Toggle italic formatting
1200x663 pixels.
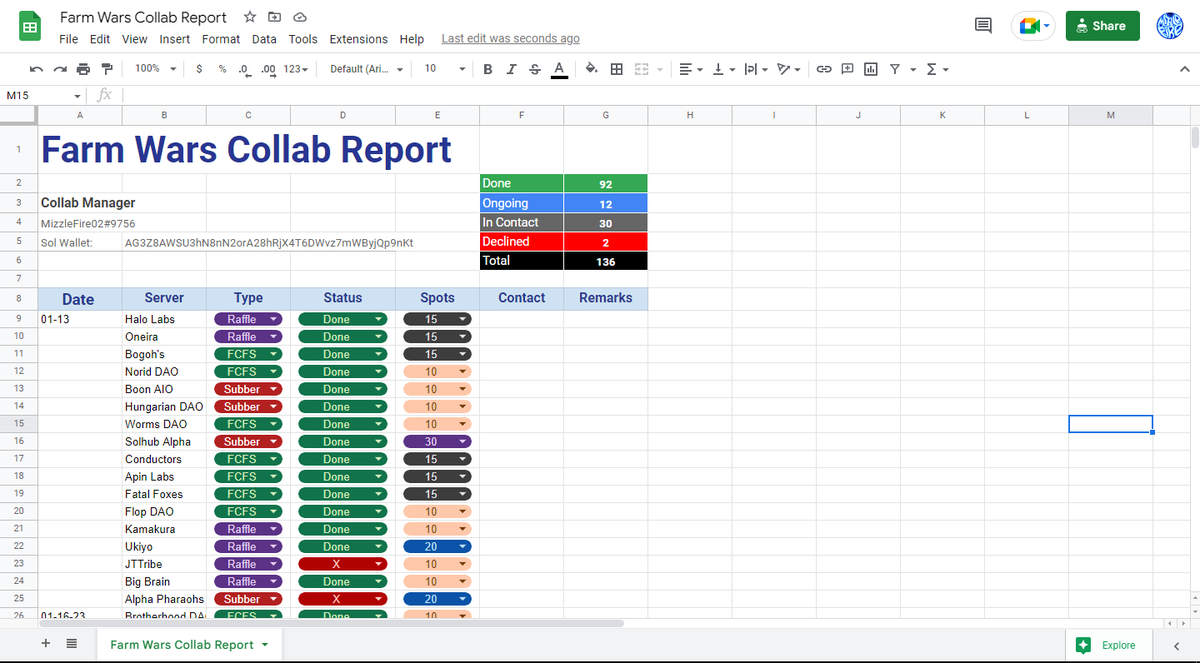(511, 69)
